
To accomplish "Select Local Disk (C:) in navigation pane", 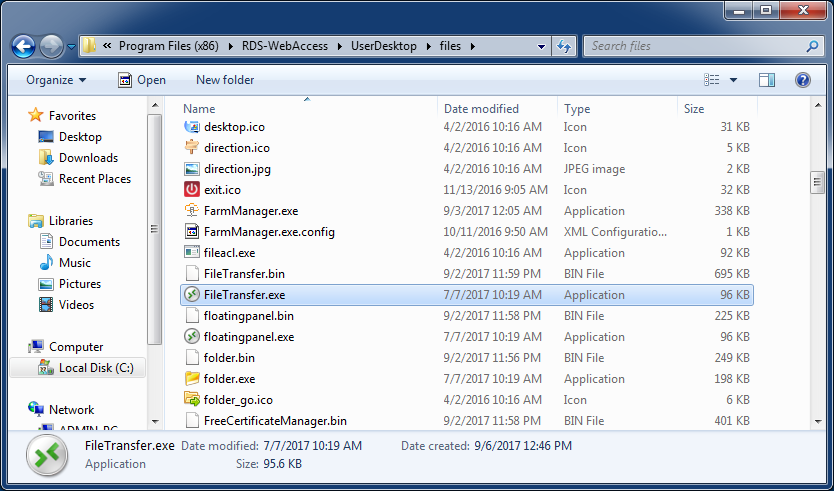I will [x=96, y=368].
